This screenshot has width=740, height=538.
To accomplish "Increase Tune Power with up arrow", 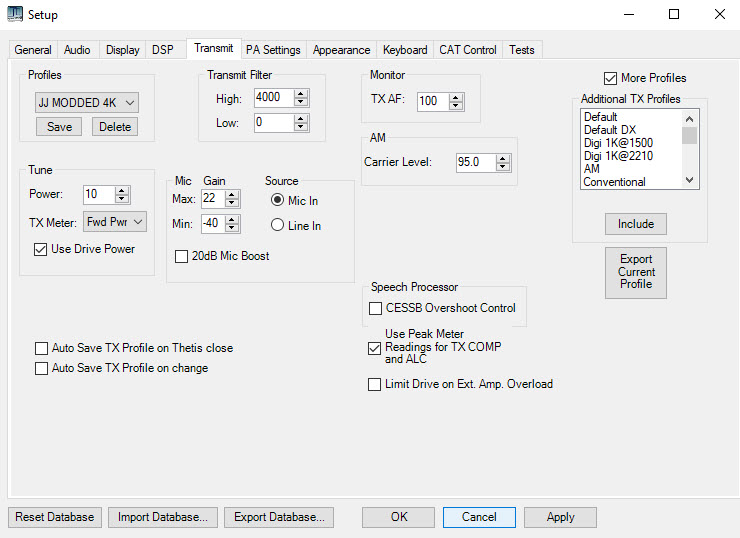I will (122, 191).
